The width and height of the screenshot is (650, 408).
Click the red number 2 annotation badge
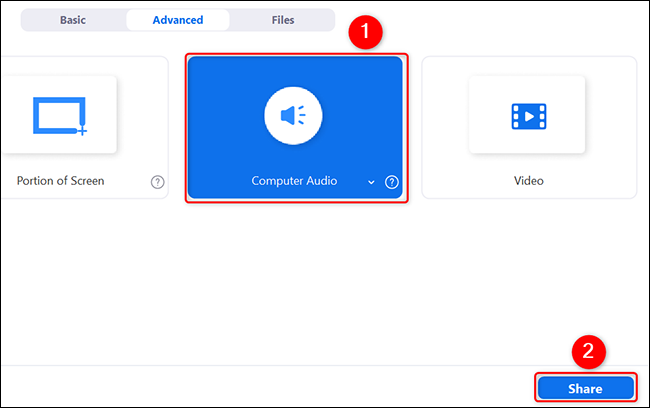588,351
